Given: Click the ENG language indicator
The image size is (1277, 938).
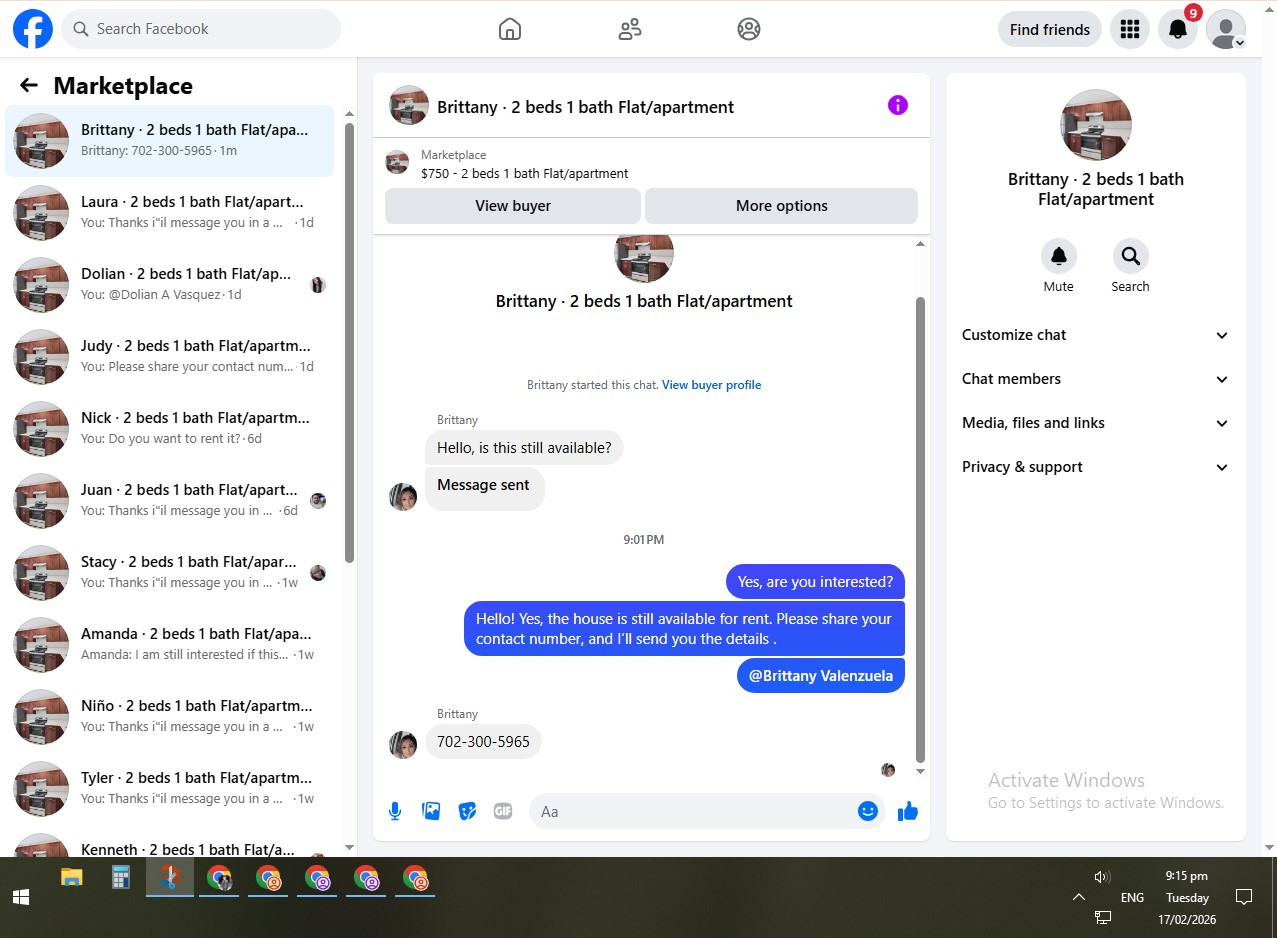Looking at the screenshot, I should tap(1132, 898).
